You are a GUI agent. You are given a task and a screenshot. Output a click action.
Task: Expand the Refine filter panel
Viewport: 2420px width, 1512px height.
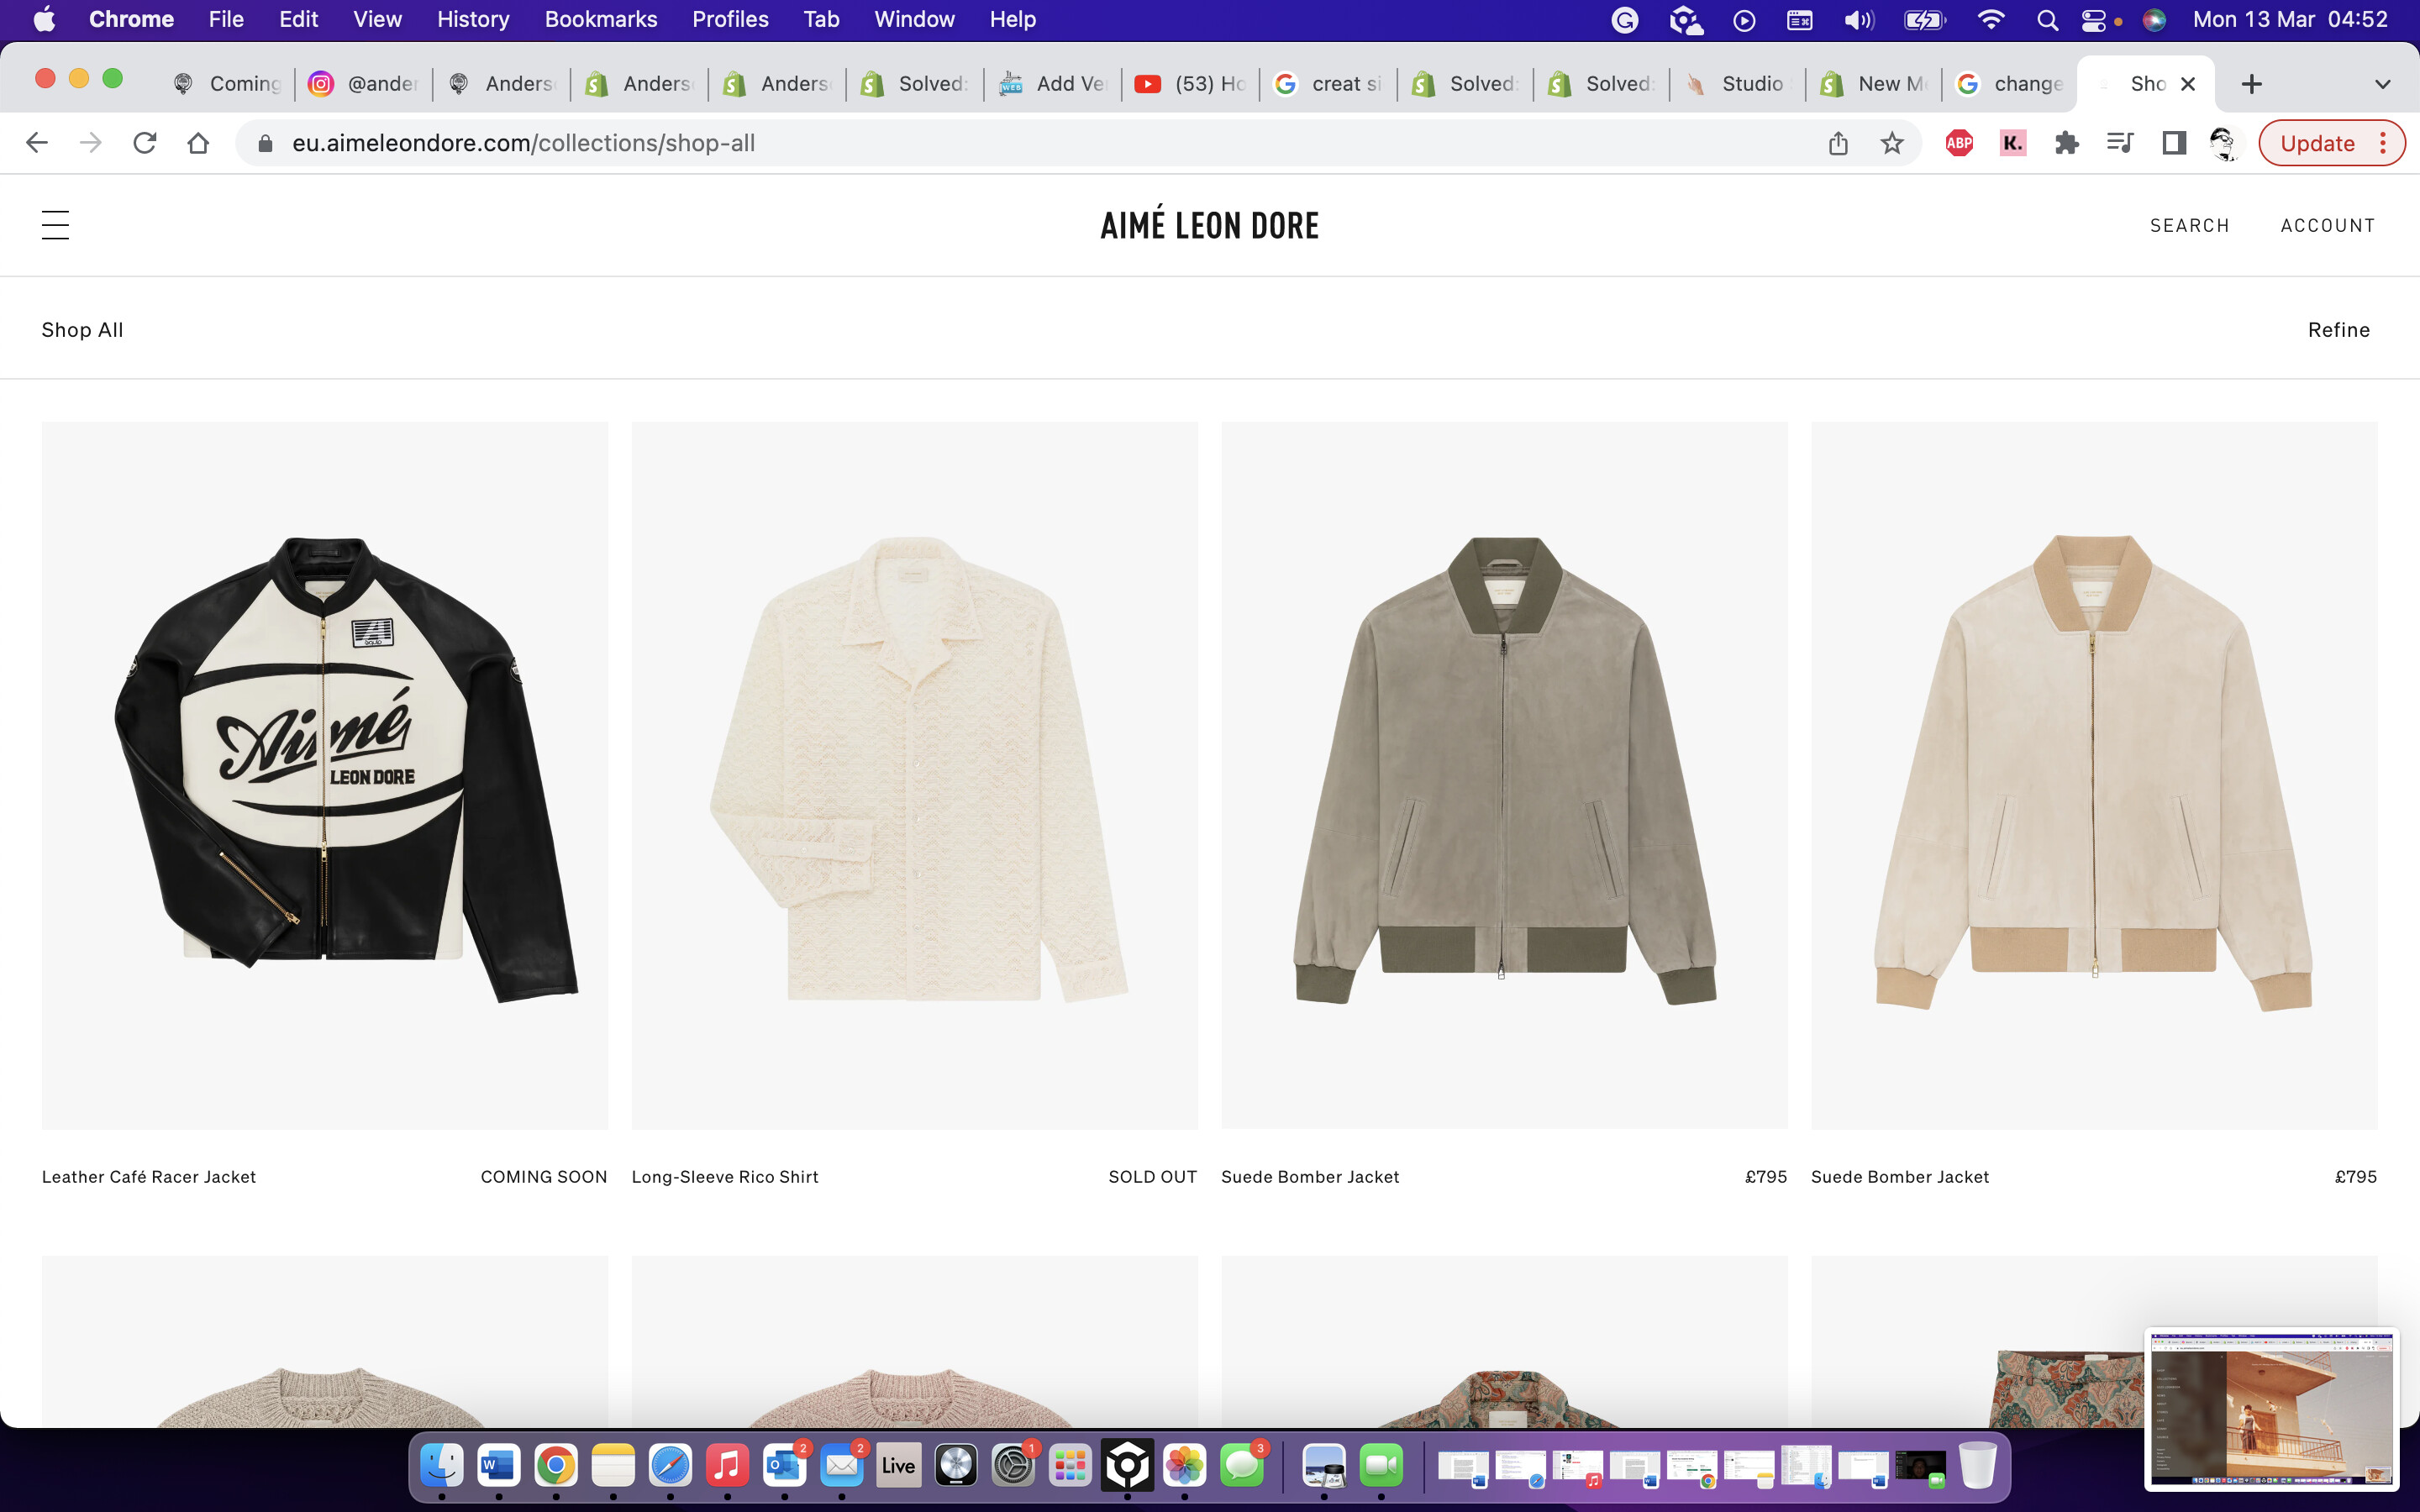(x=2338, y=330)
